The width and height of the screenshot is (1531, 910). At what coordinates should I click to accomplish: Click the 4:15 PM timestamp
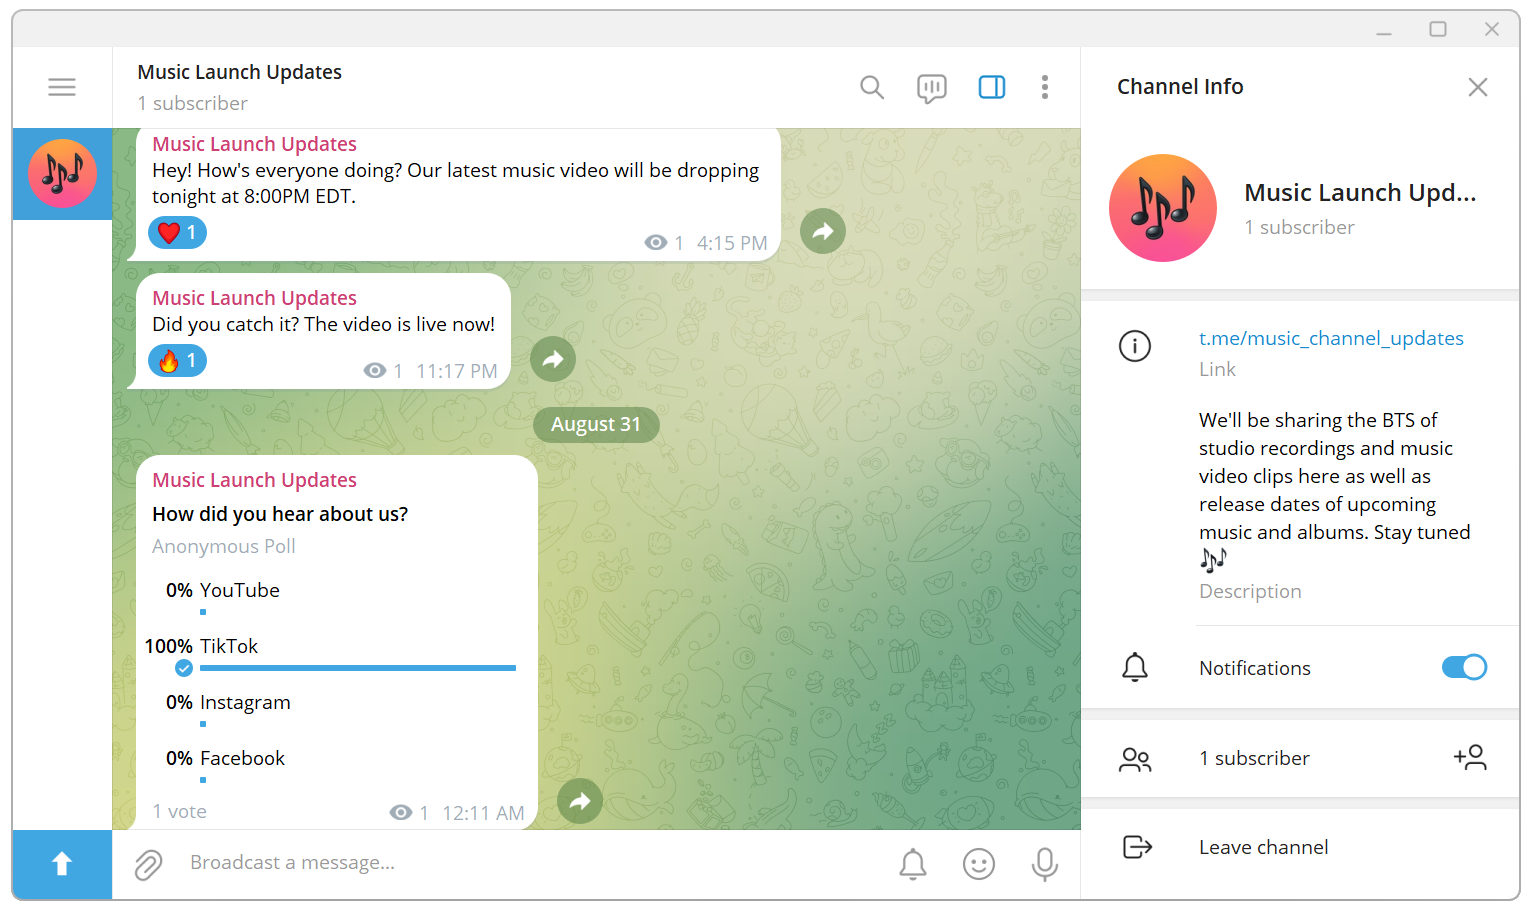coord(732,243)
